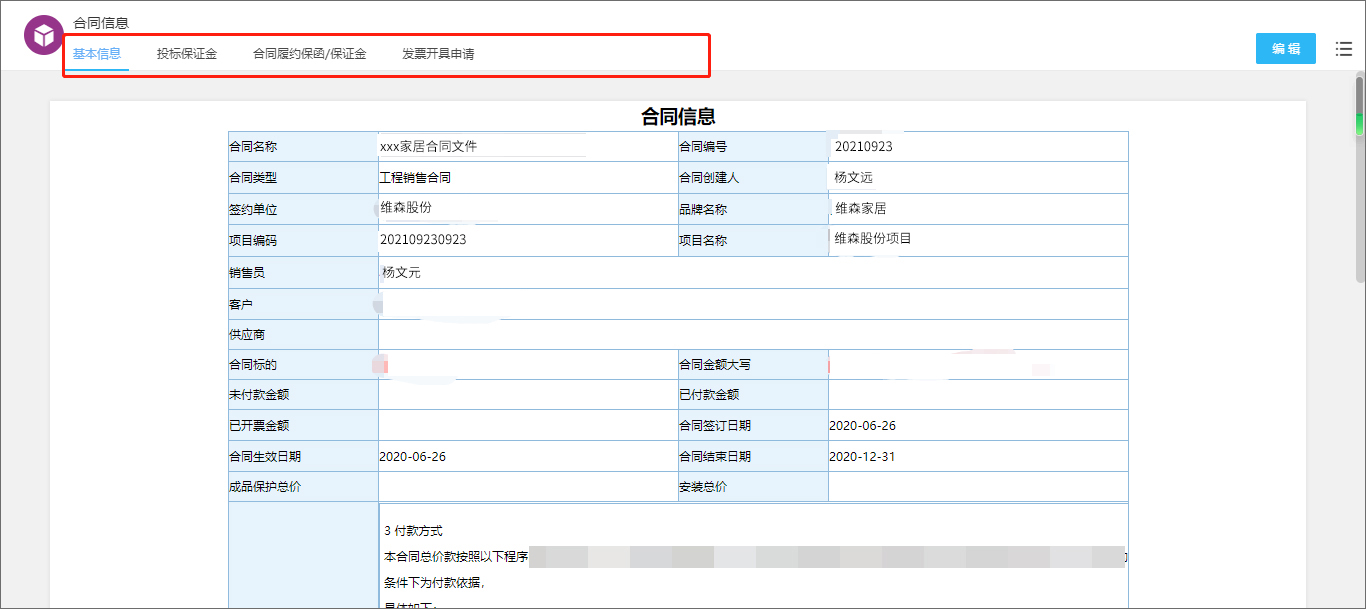Select the 签约单位 value 维森股份
Viewport: 1366px width, 609px height.
[x=406, y=208]
